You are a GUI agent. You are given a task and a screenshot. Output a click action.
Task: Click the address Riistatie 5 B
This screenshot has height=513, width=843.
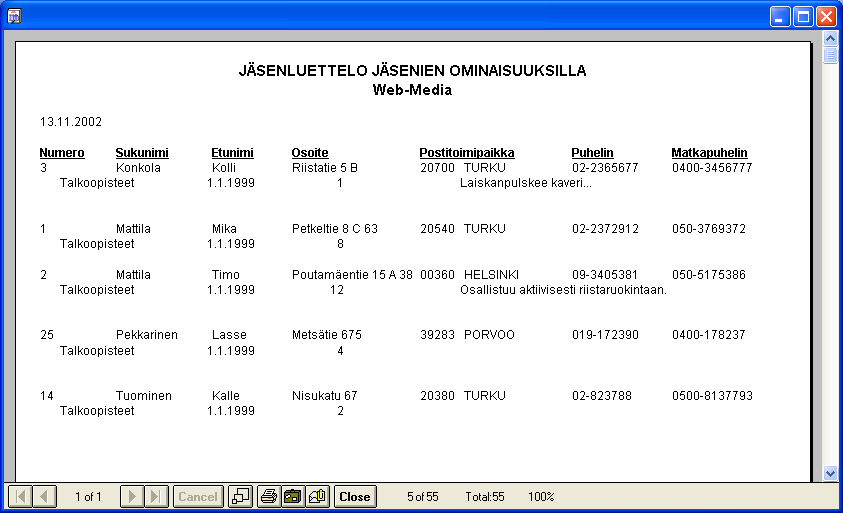click(x=325, y=168)
